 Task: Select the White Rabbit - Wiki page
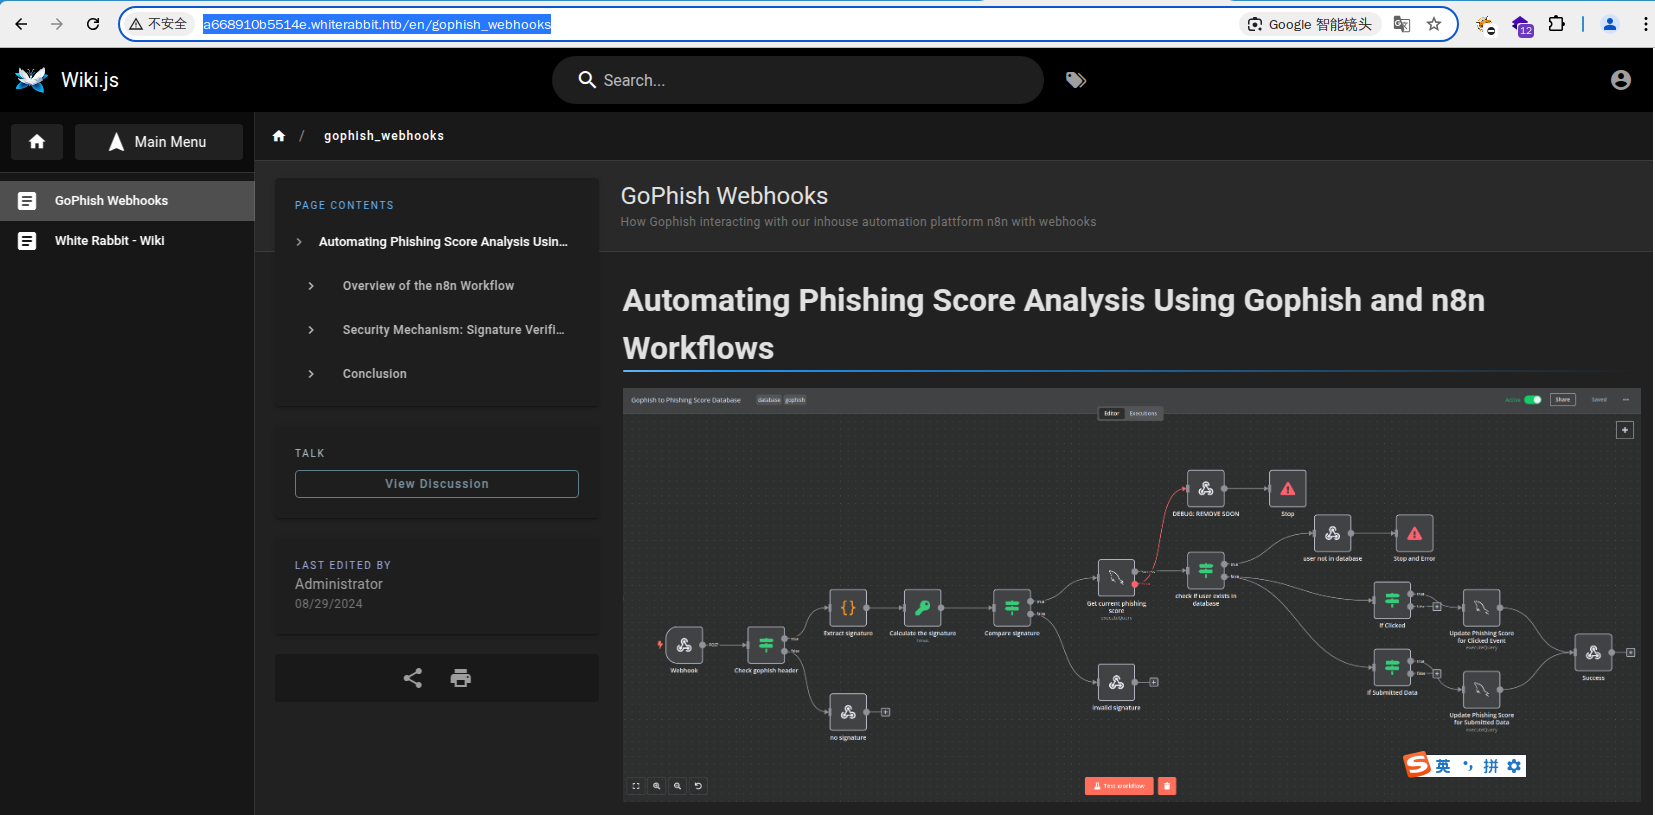coord(127,241)
